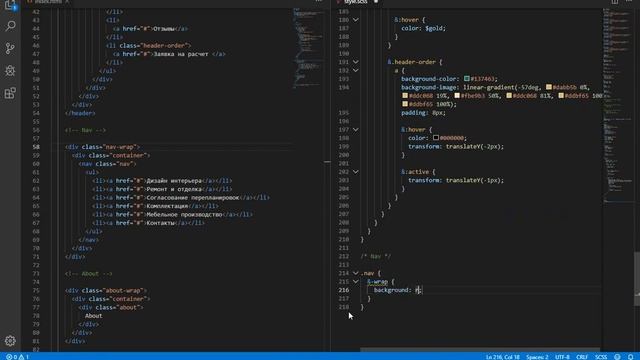The width and height of the screenshot is (640, 360).
Task: Click 'nav-wrap' class on line 58
Action: point(120,147)
